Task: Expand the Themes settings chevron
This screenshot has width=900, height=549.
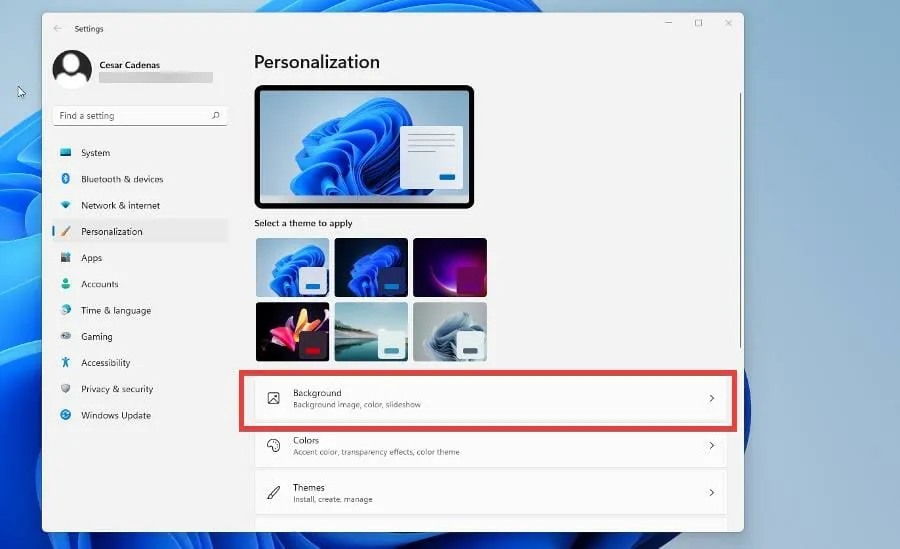Action: click(712, 493)
